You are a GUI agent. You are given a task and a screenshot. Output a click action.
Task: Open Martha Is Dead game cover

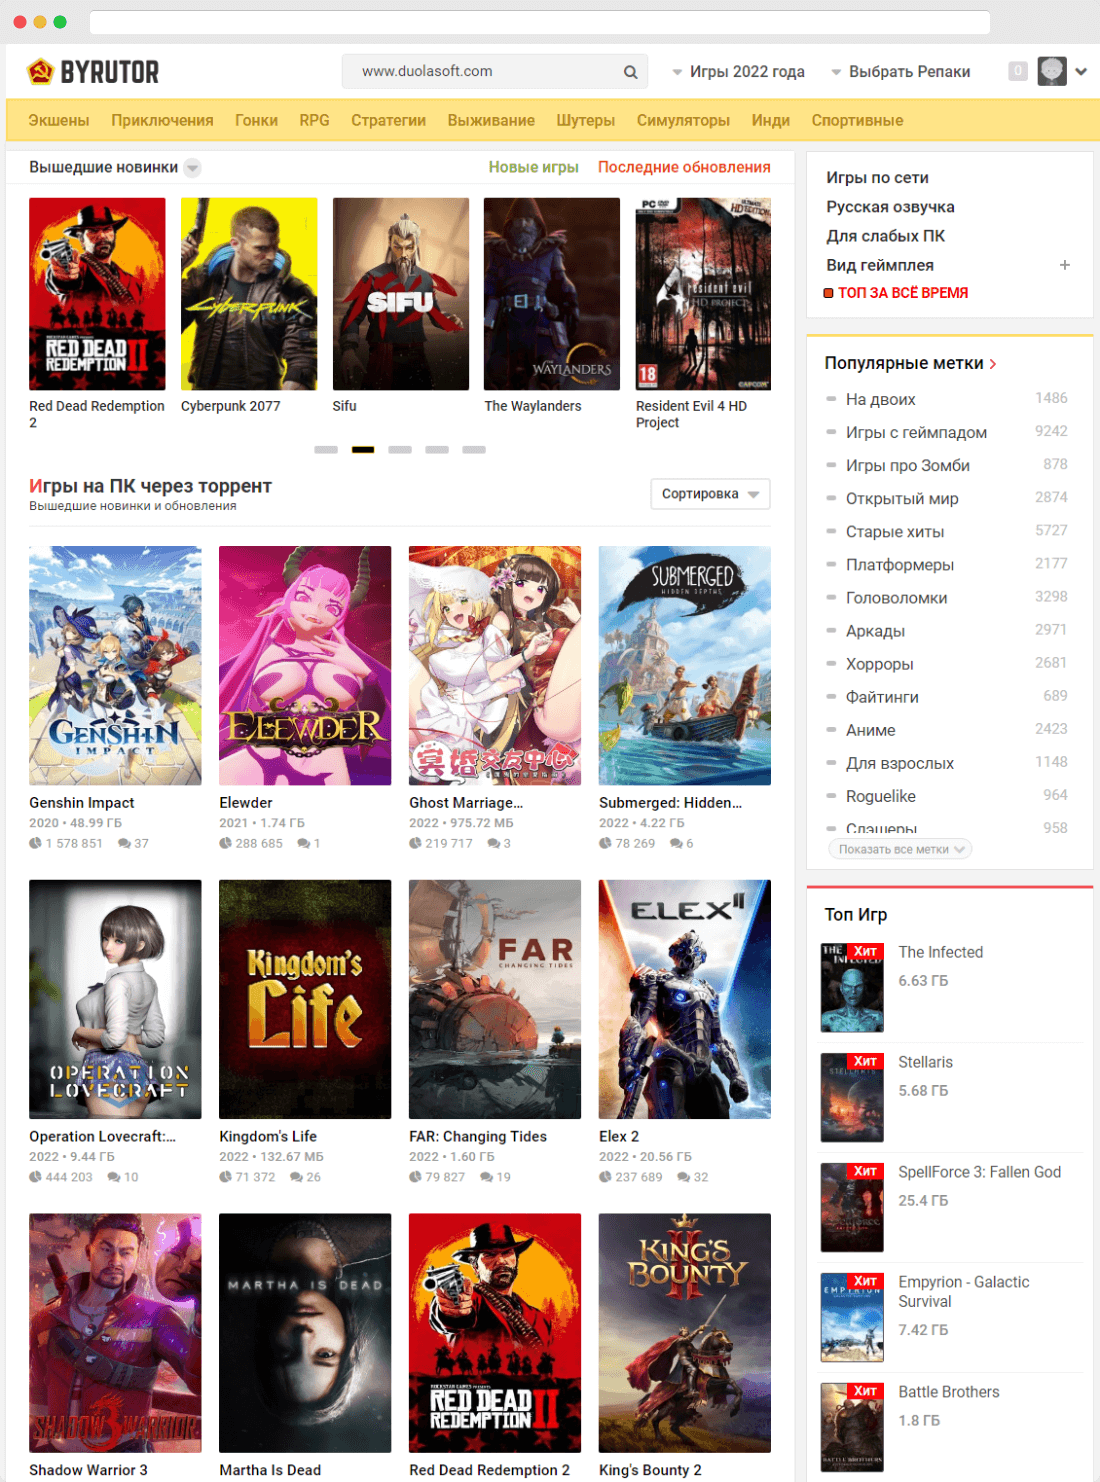click(305, 1333)
